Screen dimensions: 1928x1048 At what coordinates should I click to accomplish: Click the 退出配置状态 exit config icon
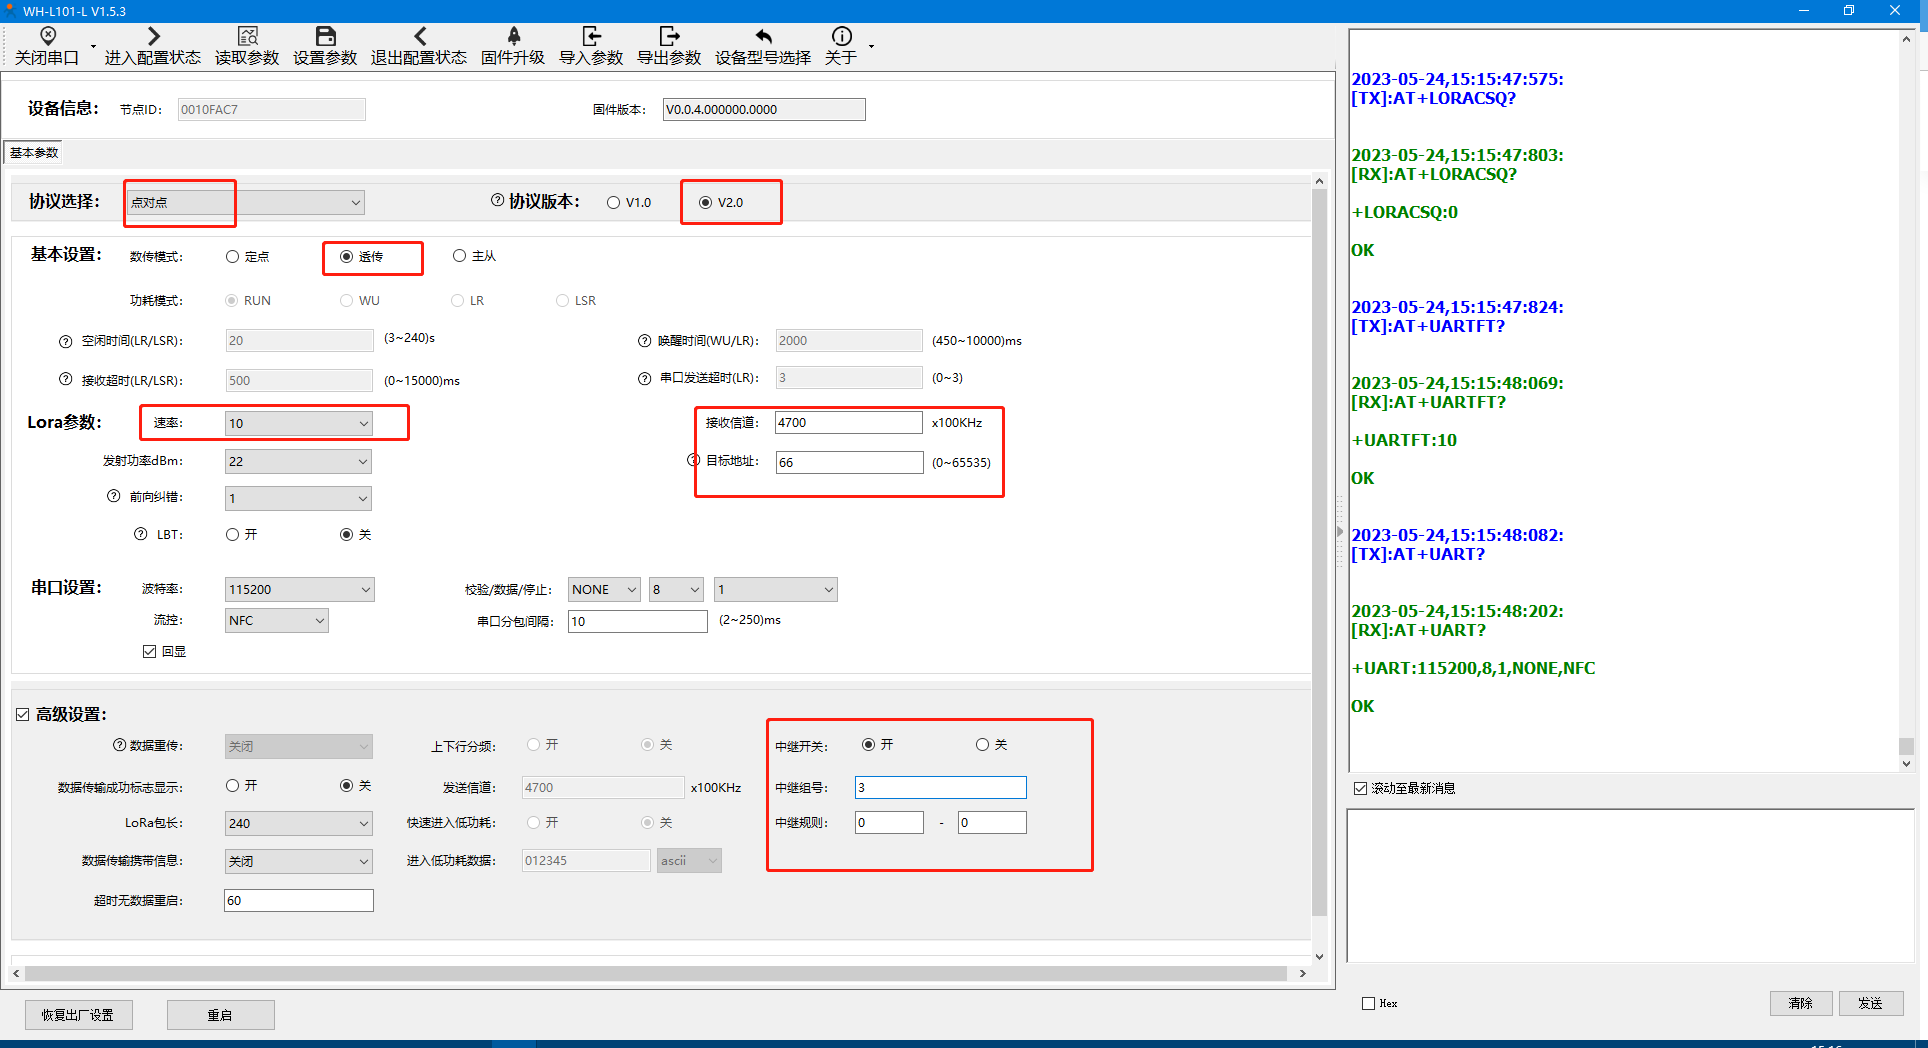click(x=419, y=37)
